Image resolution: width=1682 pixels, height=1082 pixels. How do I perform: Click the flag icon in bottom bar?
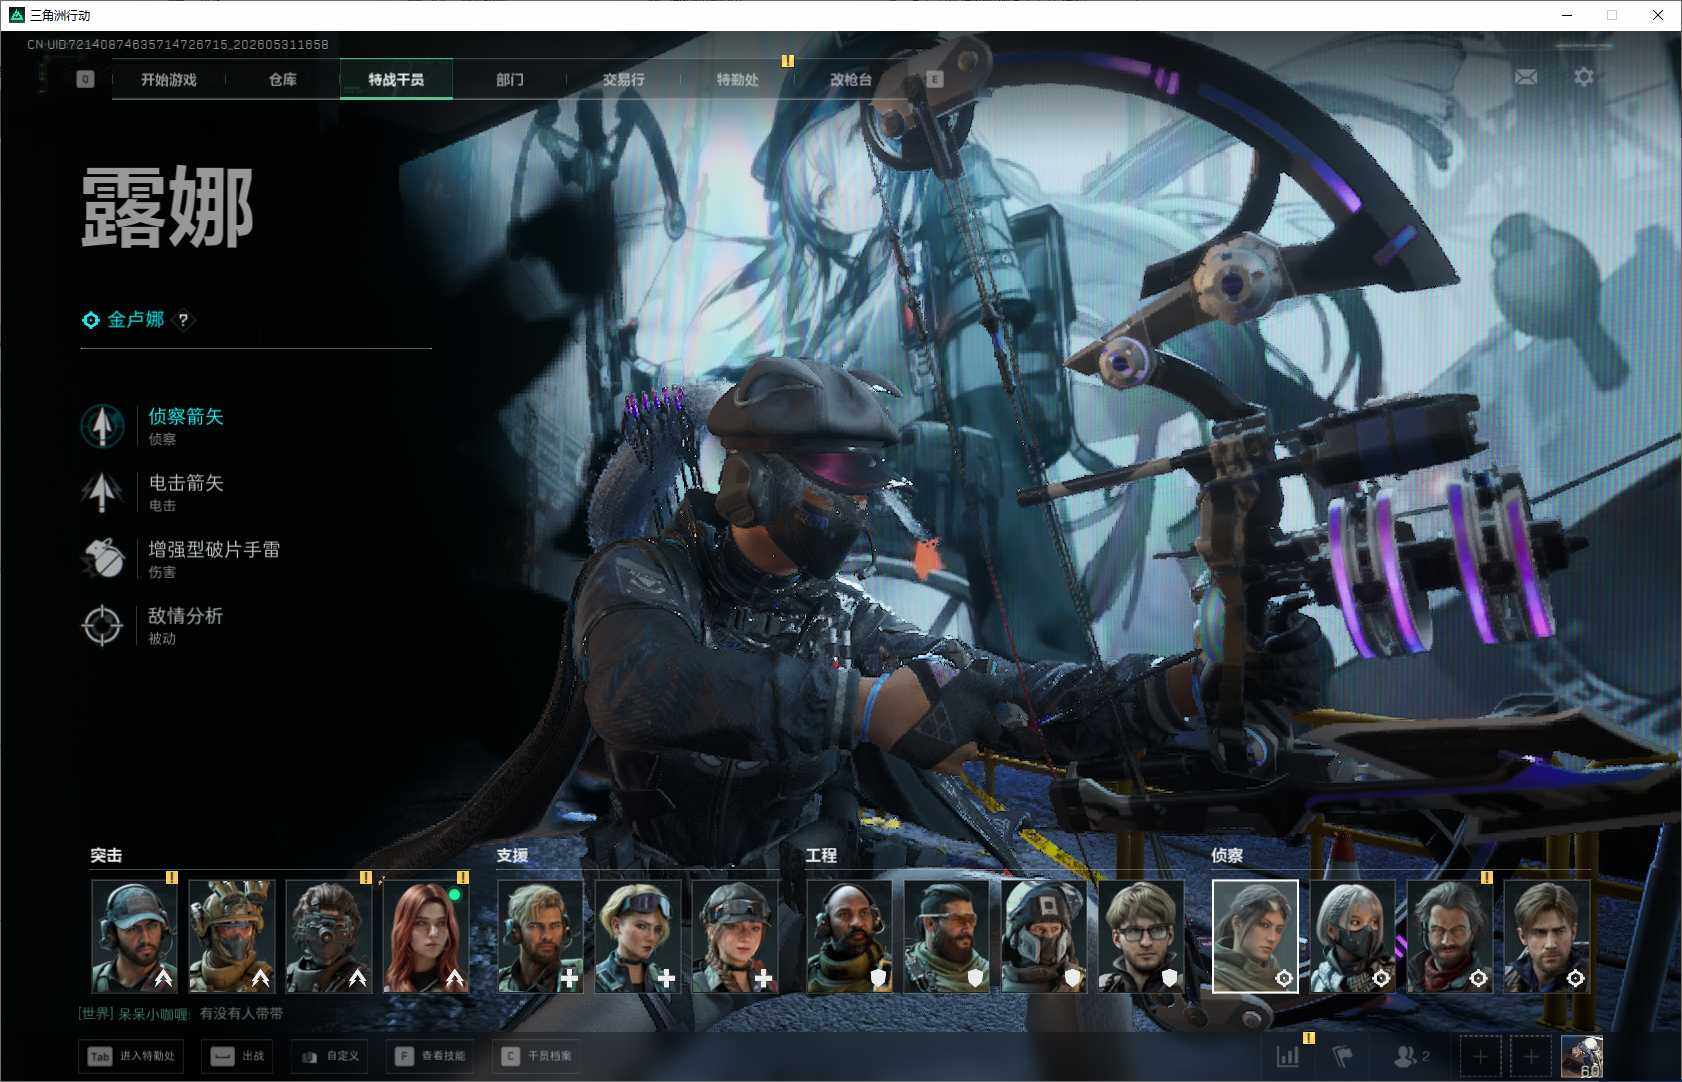tap(1343, 1056)
